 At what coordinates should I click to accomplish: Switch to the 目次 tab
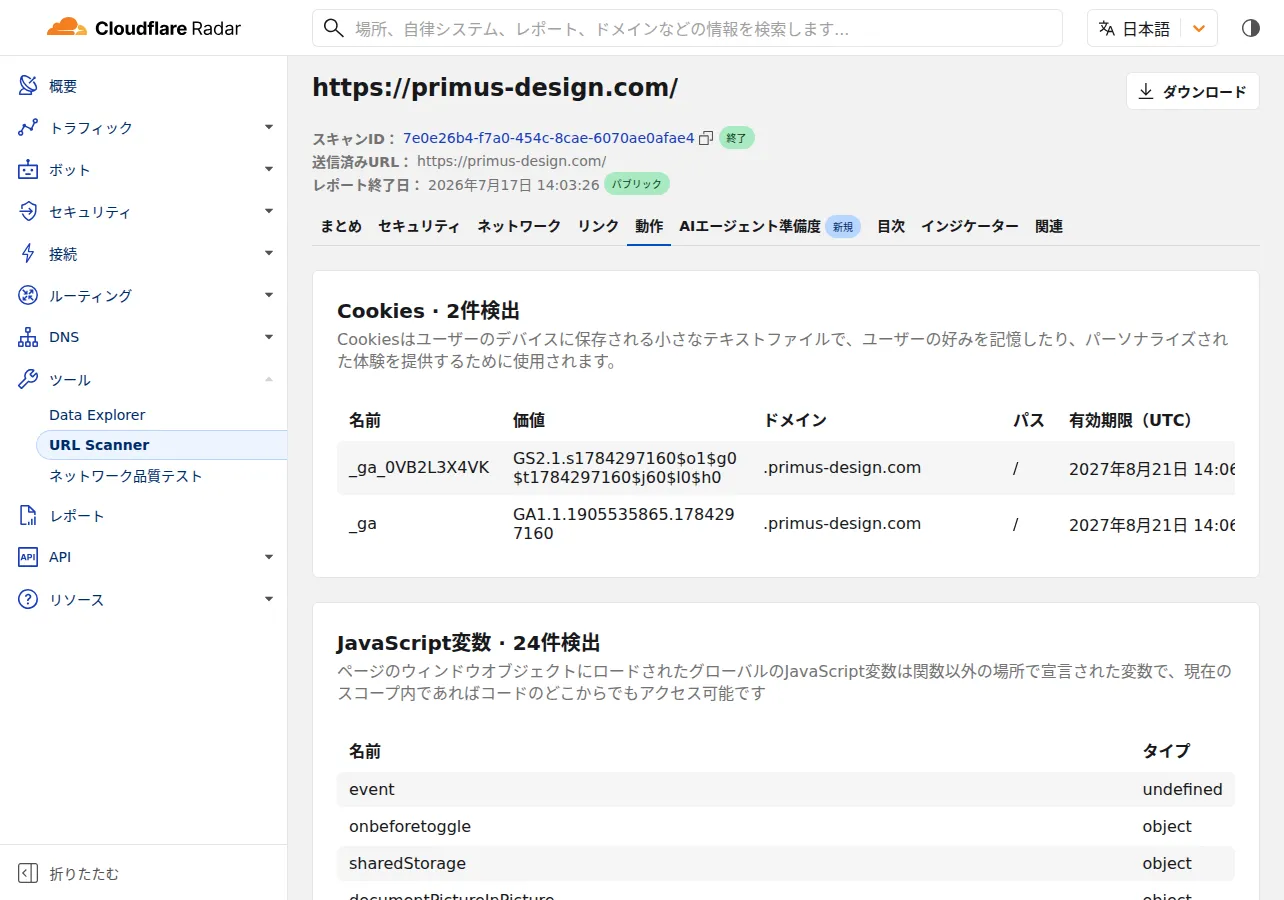pos(891,227)
